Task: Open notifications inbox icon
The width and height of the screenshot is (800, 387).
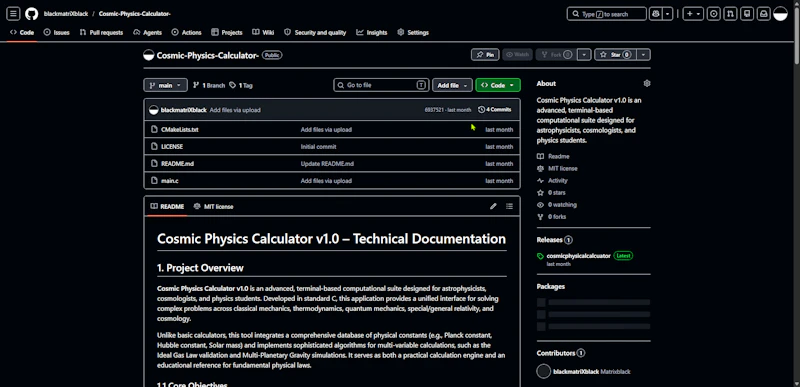Action: (x=764, y=14)
